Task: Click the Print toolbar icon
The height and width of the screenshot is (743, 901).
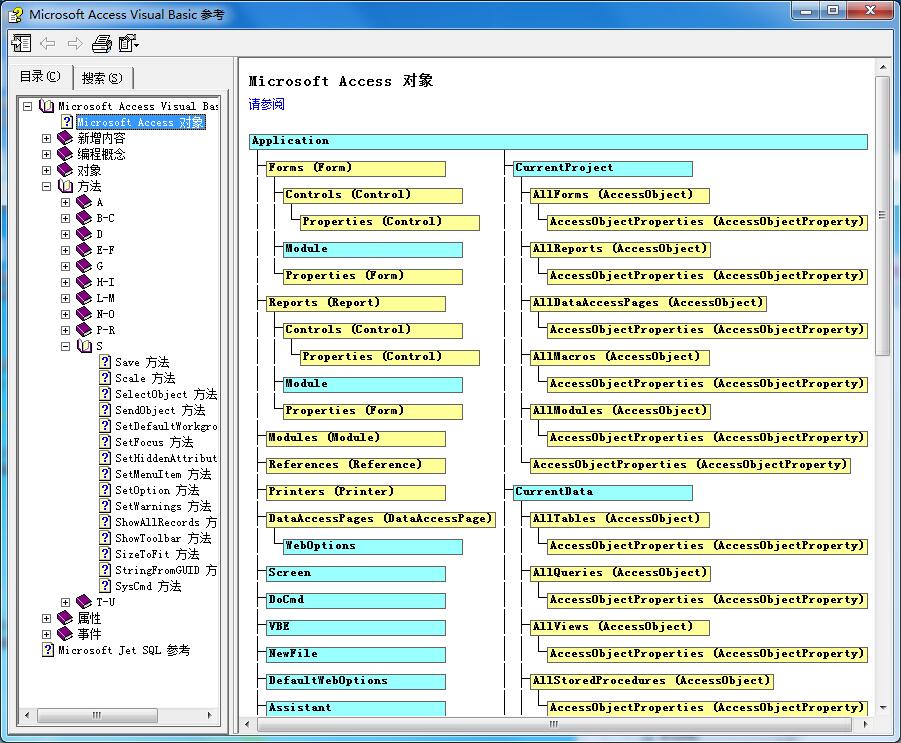Action: tap(102, 43)
